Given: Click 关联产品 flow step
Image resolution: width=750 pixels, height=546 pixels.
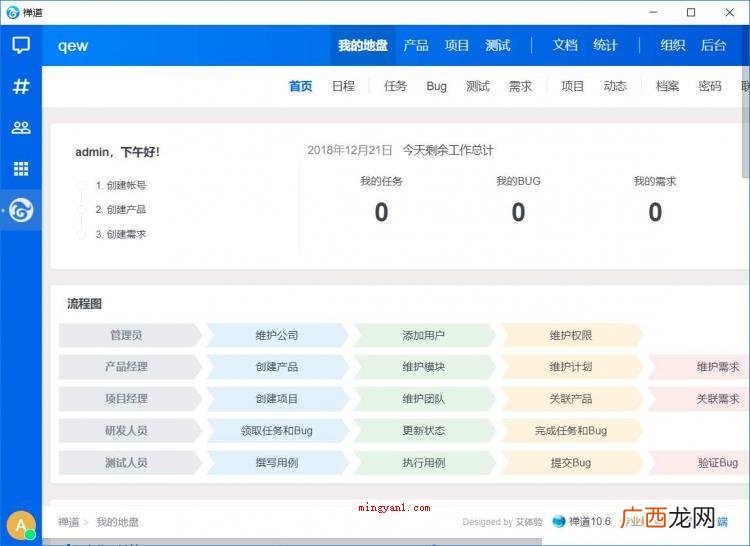Looking at the screenshot, I should tap(571, 399).
